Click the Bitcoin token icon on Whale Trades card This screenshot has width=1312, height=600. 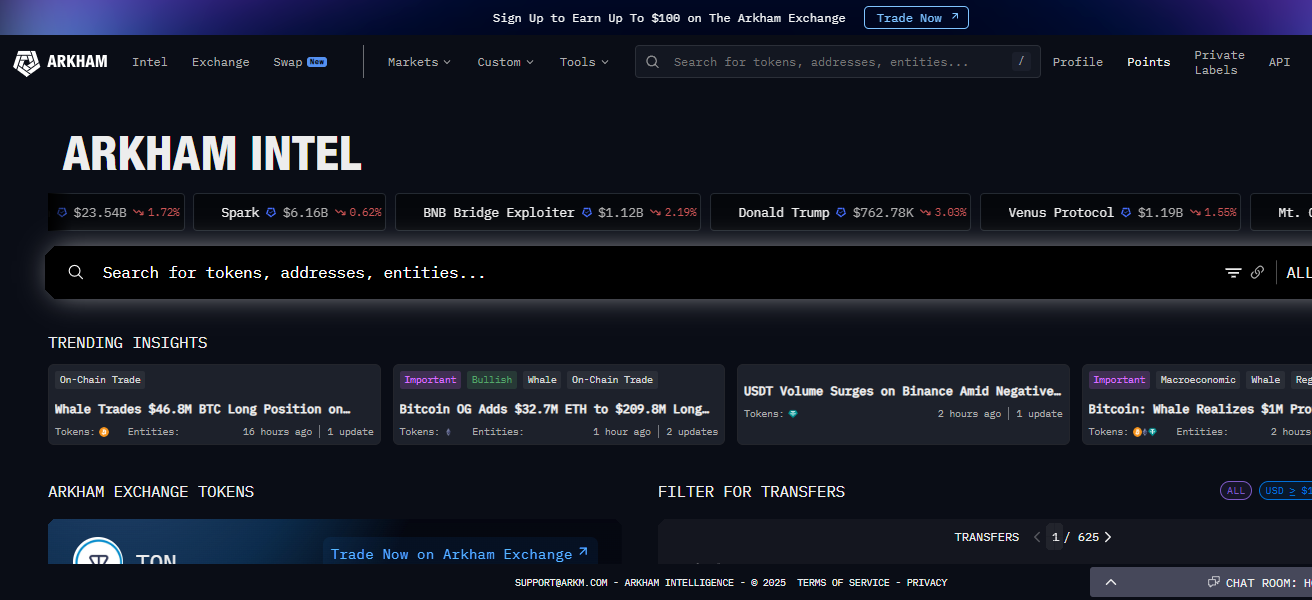(x=104, y=432)
